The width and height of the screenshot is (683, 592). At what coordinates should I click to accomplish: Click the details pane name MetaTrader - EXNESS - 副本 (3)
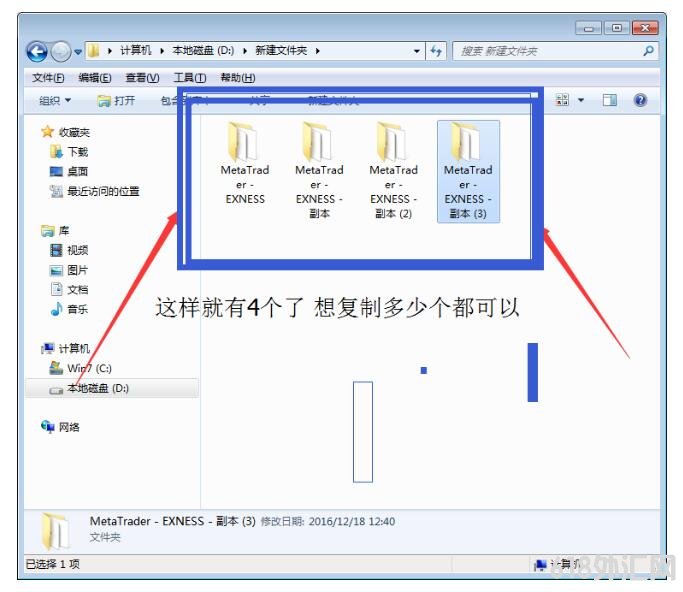tap(172, 521)
